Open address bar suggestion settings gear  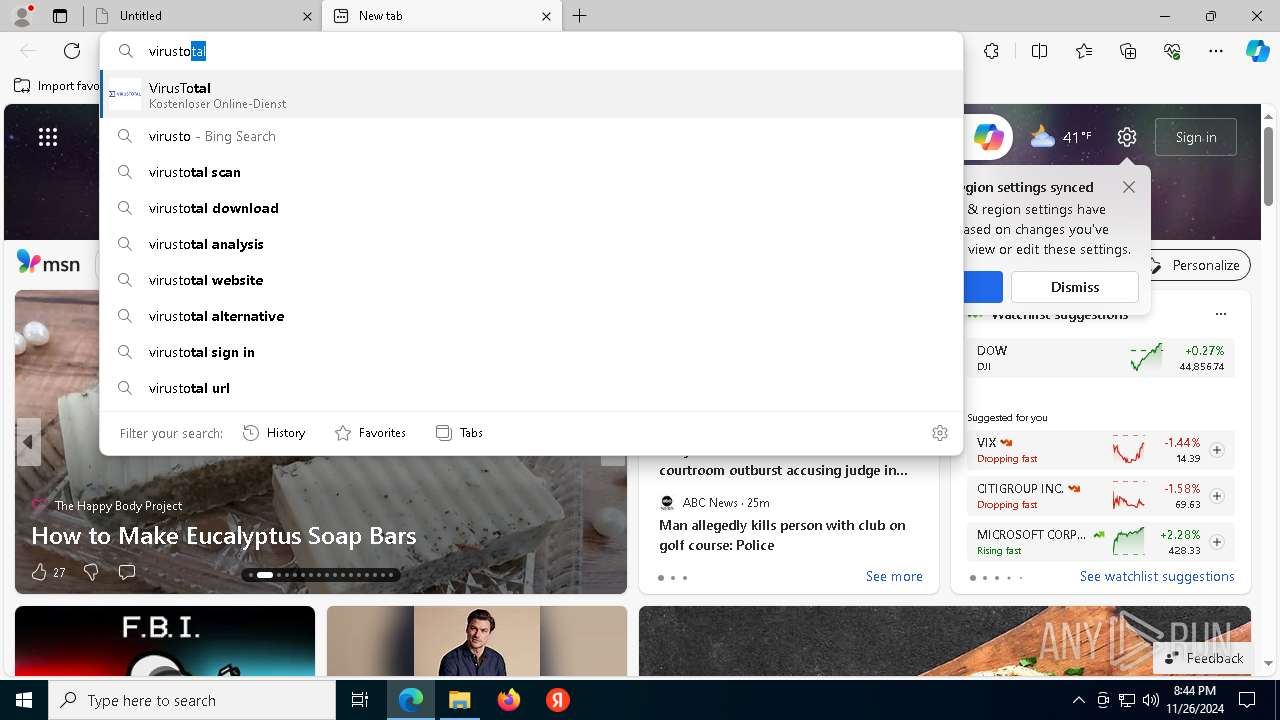pyautogui.click(x=940, y=433)
